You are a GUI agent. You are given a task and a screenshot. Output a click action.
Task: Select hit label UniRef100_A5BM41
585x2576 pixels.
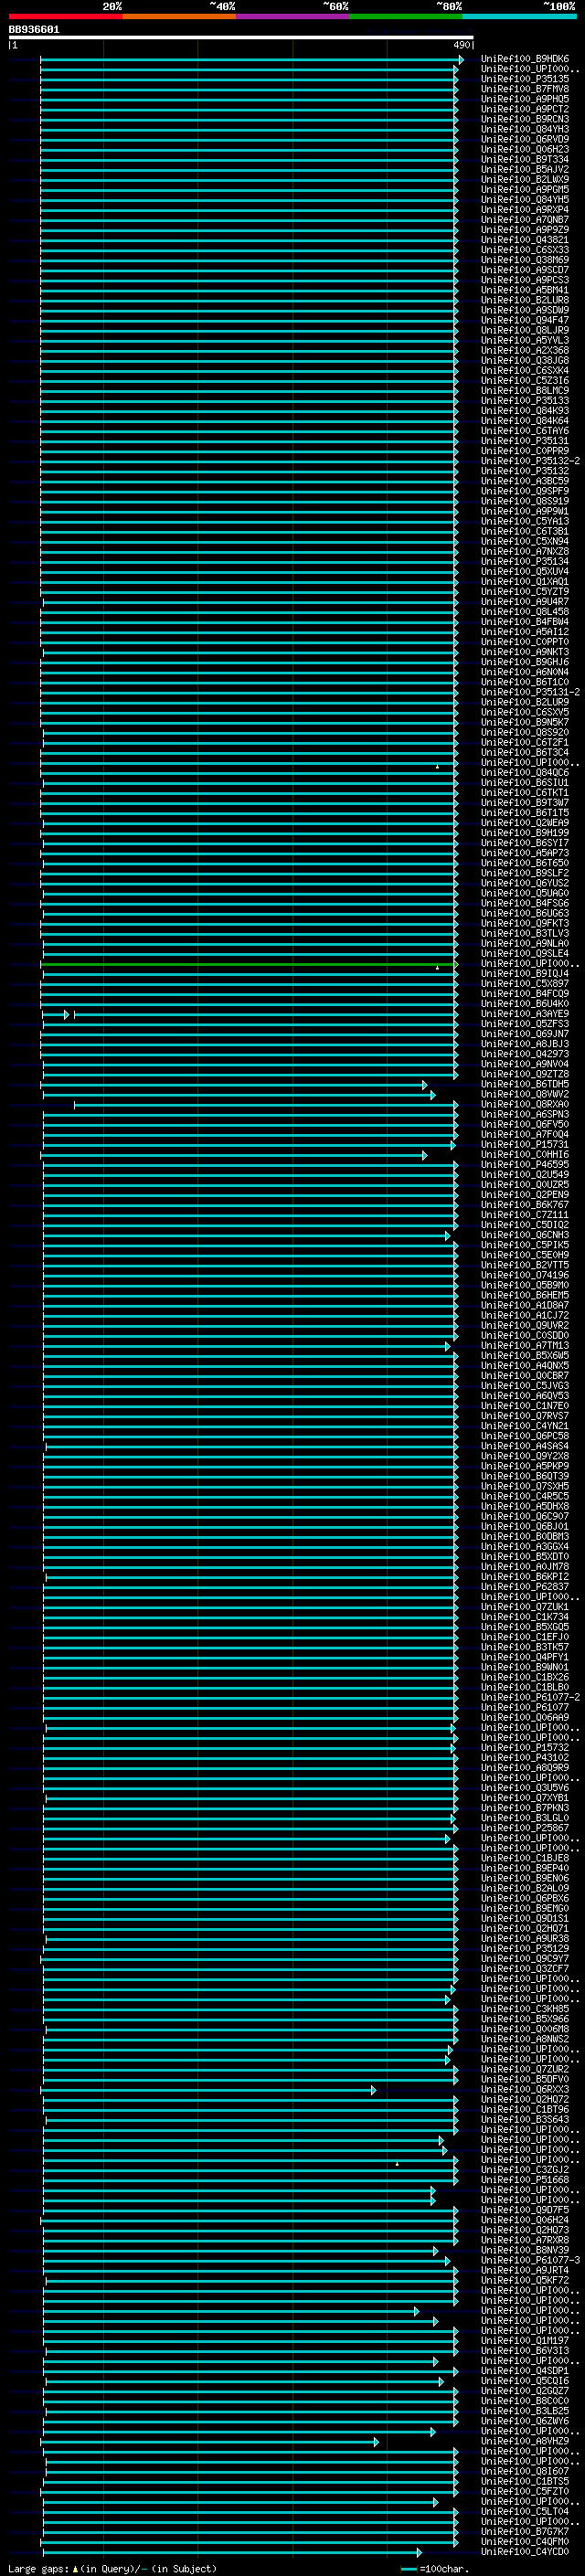coord(525,290)
